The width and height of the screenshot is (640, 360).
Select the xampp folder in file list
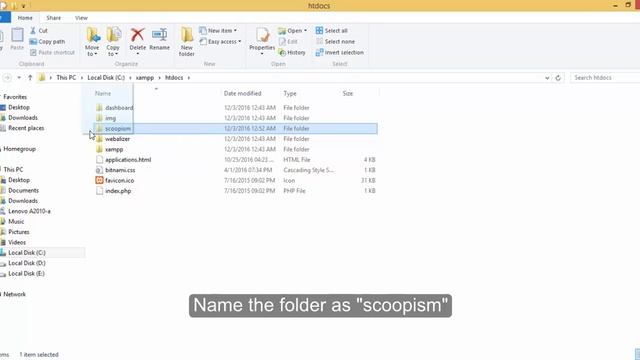click(114, 149)
